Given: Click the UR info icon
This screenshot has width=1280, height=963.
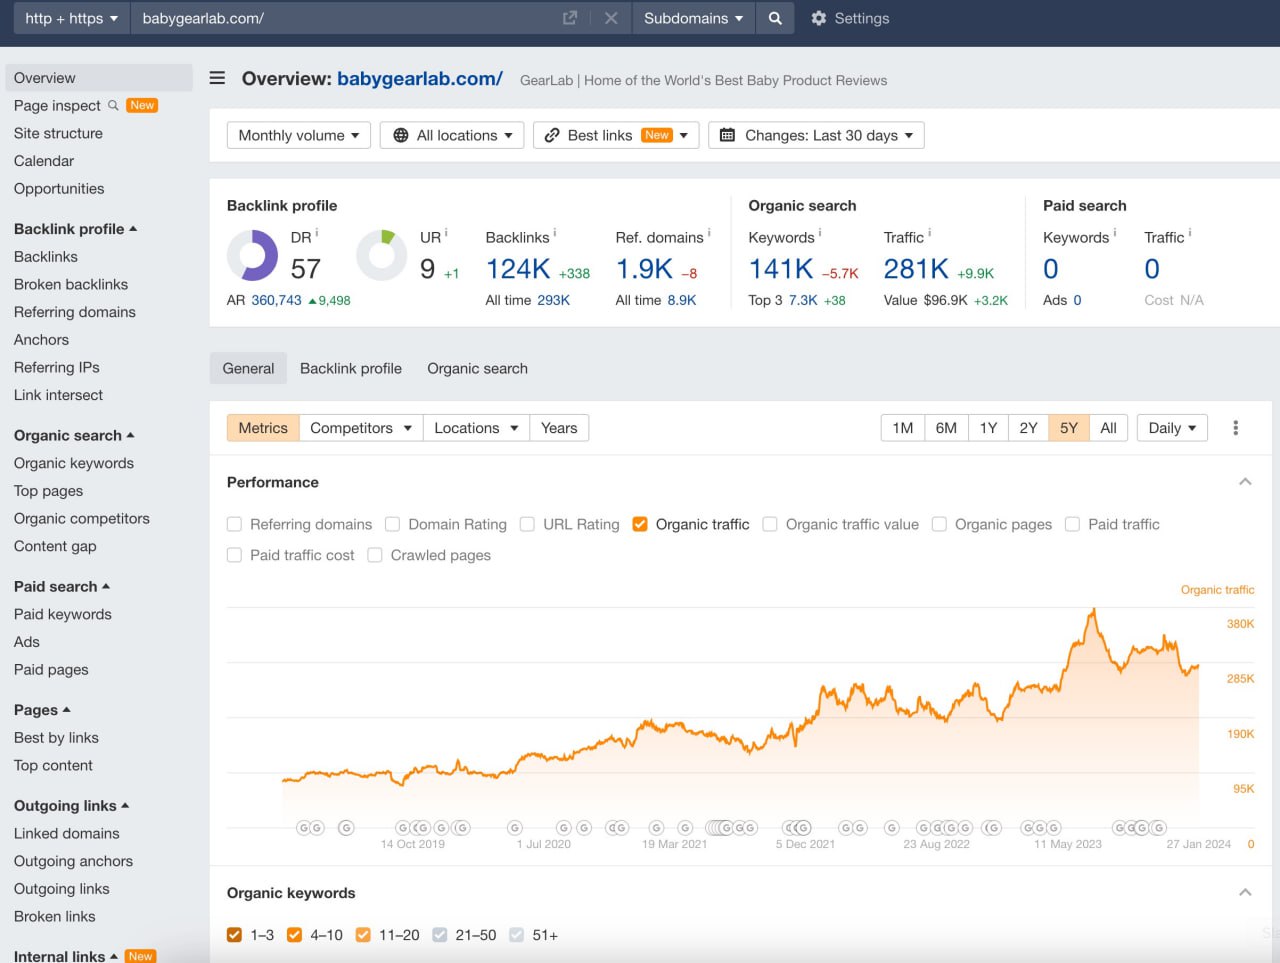Looking at the screenshot, I should (446, 233).
